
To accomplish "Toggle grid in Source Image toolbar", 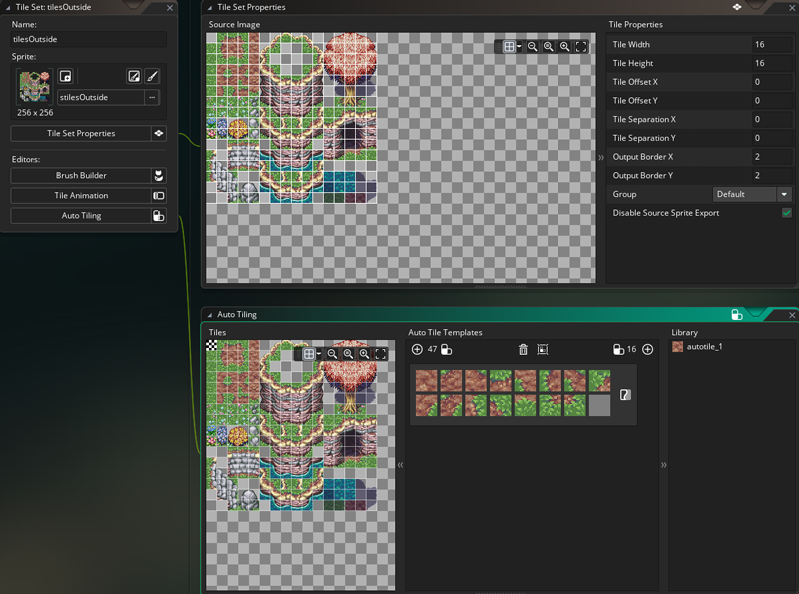I will [509, 47].
